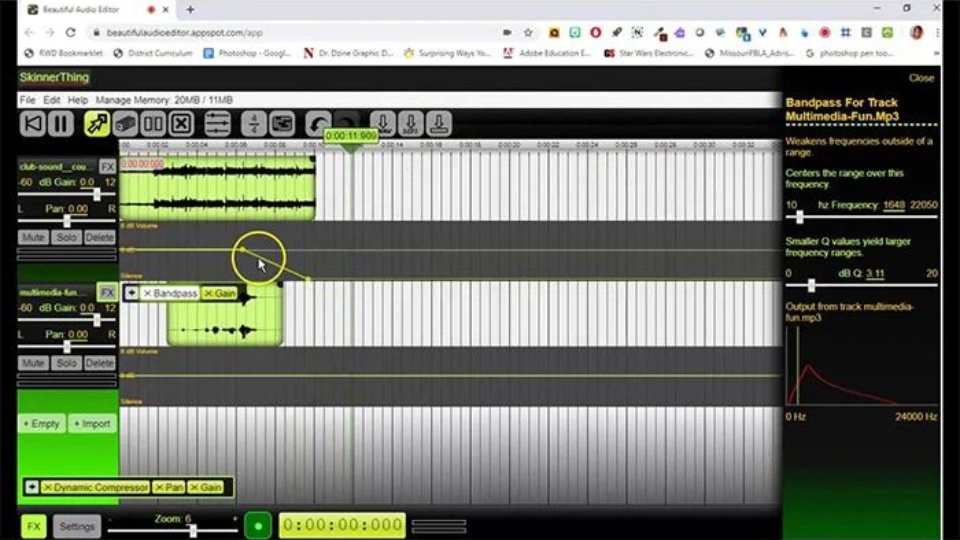Click the download MP3 icon

click(411, 124)
